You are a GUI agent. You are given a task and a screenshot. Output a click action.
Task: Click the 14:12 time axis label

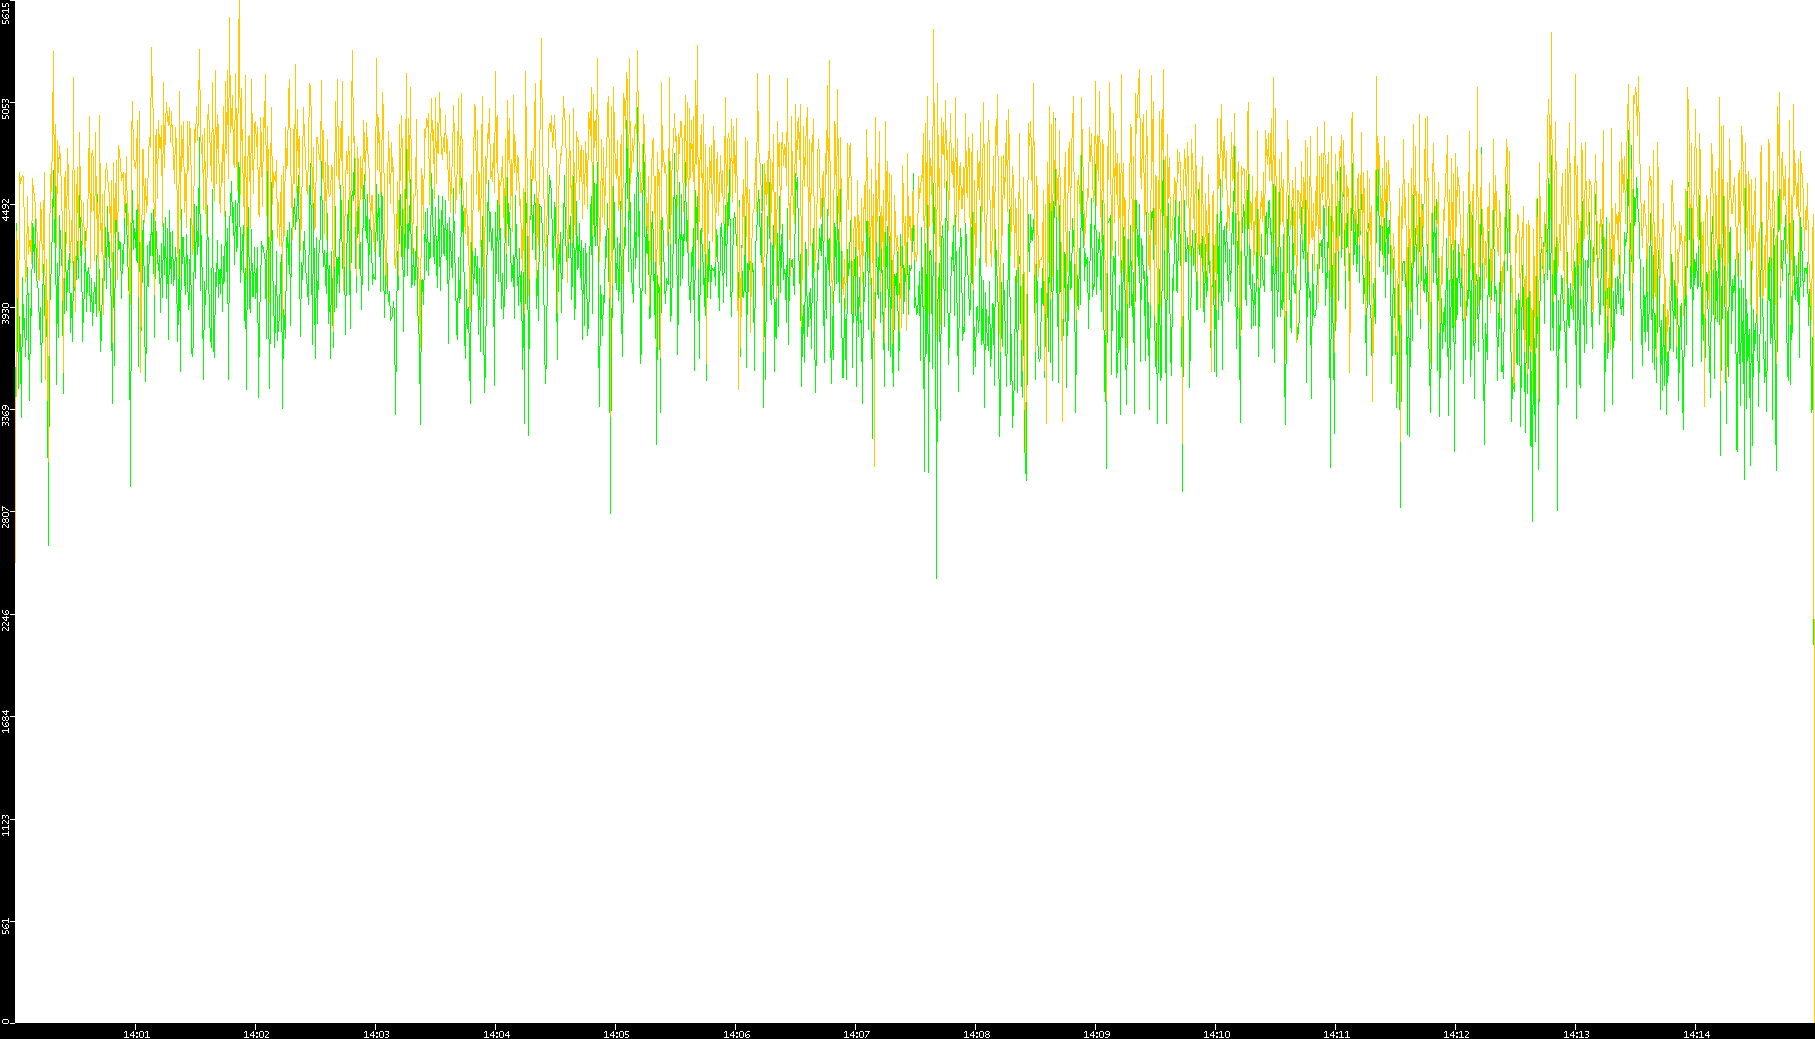1456,1034
